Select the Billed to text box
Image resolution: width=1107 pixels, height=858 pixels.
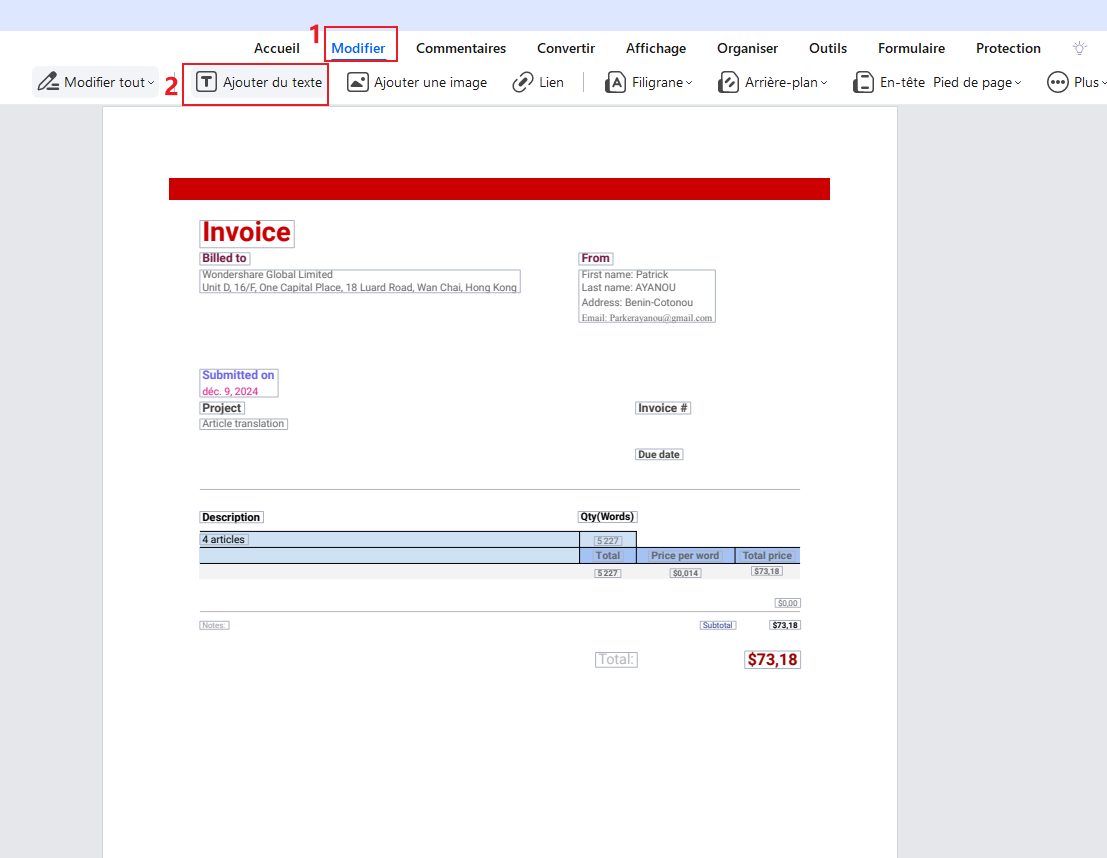[225, 258]
